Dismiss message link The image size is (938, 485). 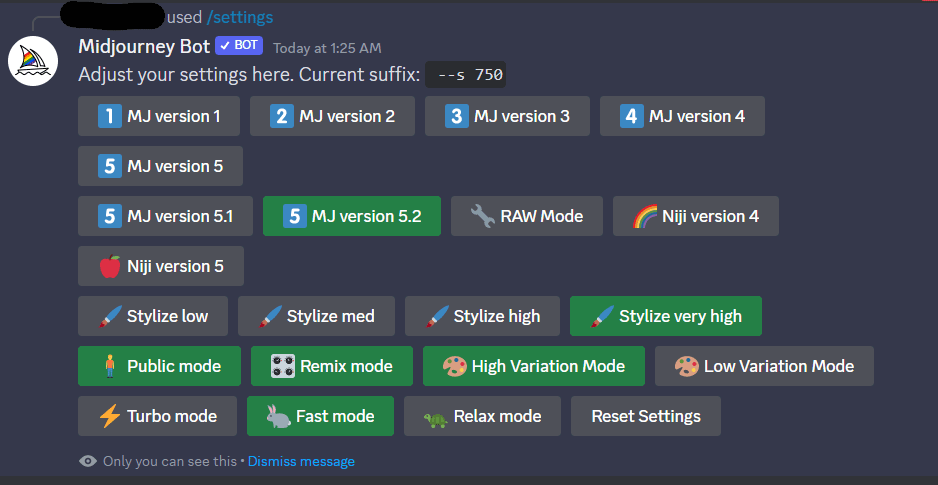tap(301, 461)
